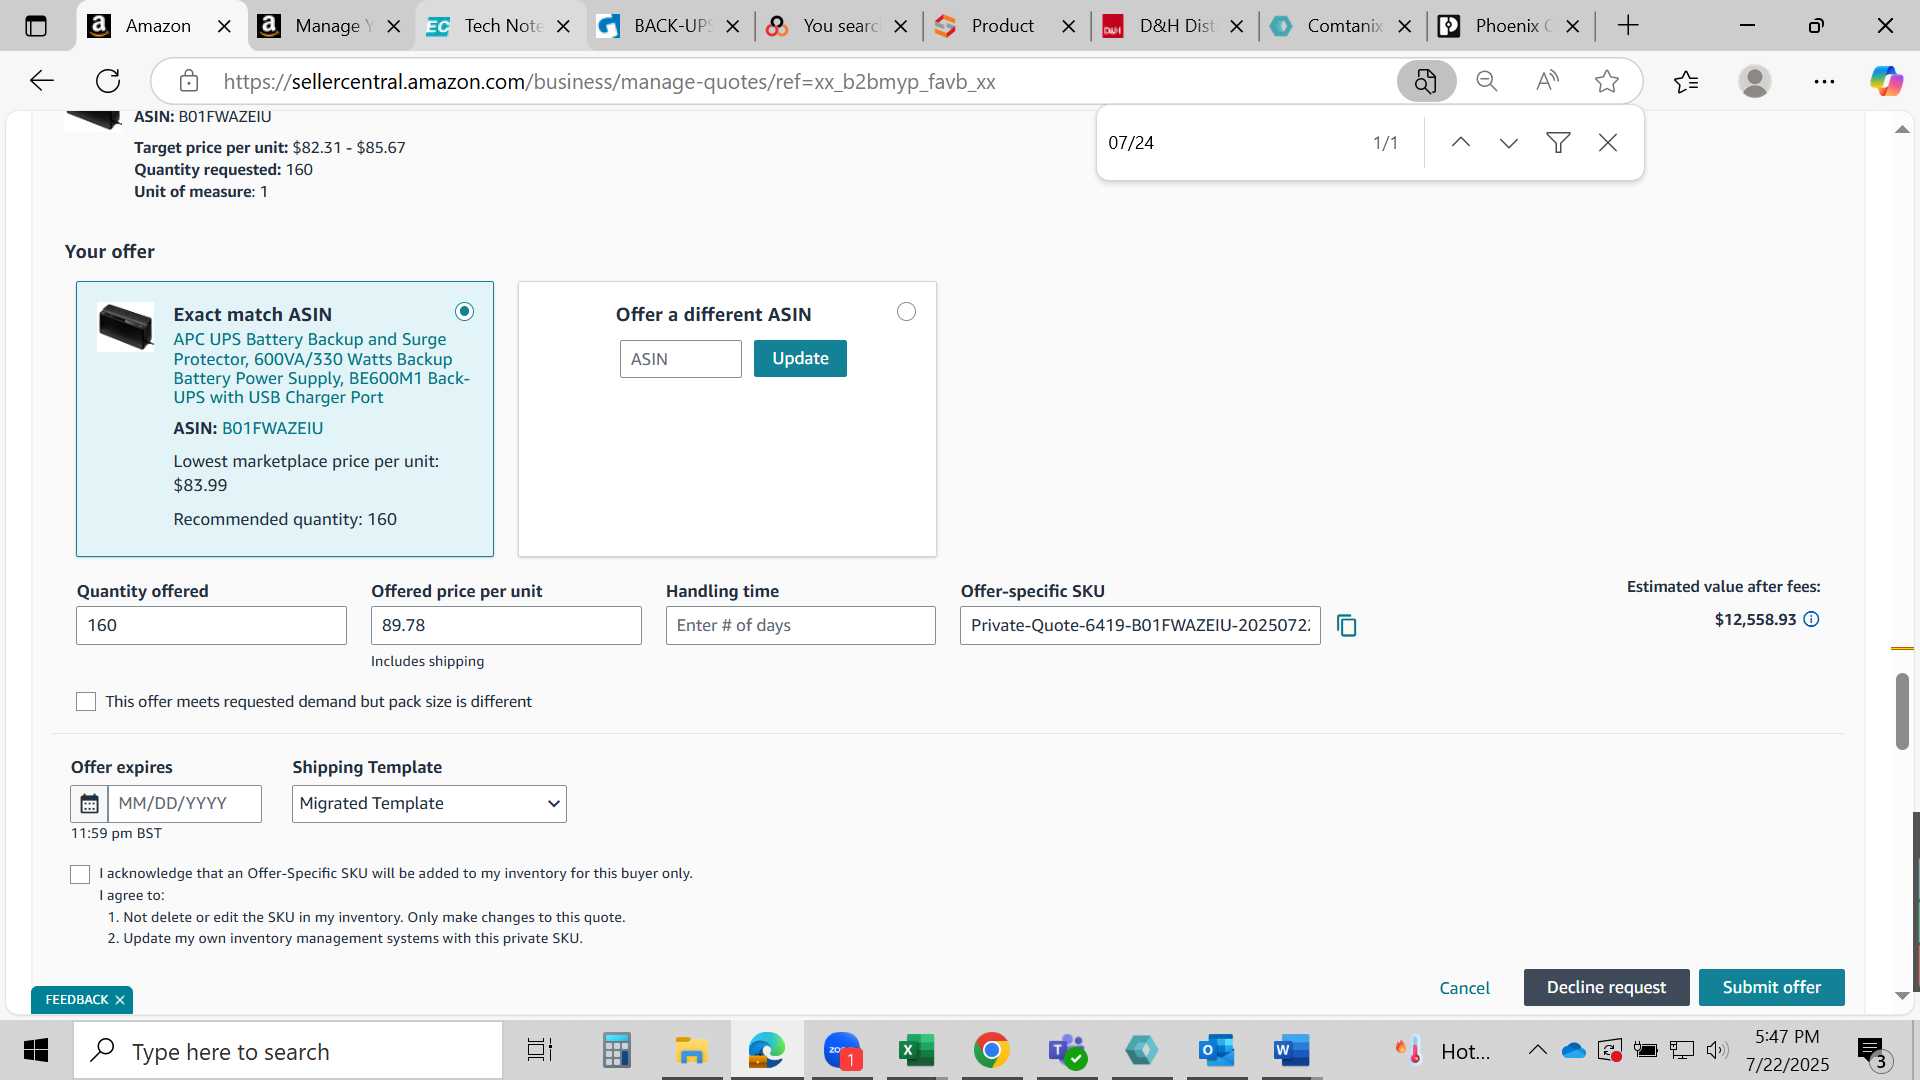Focus the Offered price per unit field
The width and height of the screenshot is (1920, 1080).
[x=506, y=626]
